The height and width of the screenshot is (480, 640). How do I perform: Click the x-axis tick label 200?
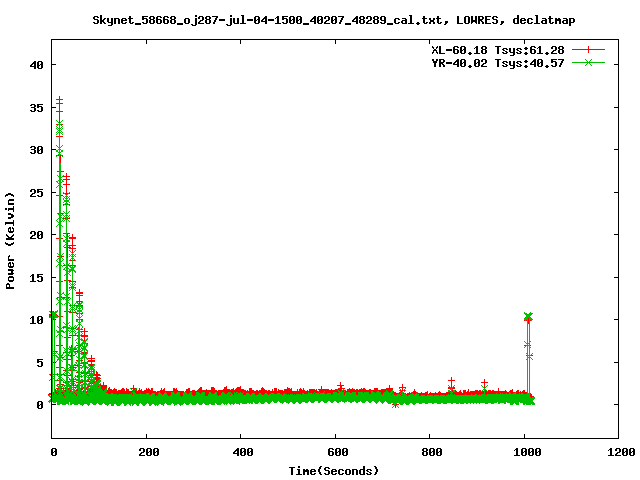click(x=148, y=452)
